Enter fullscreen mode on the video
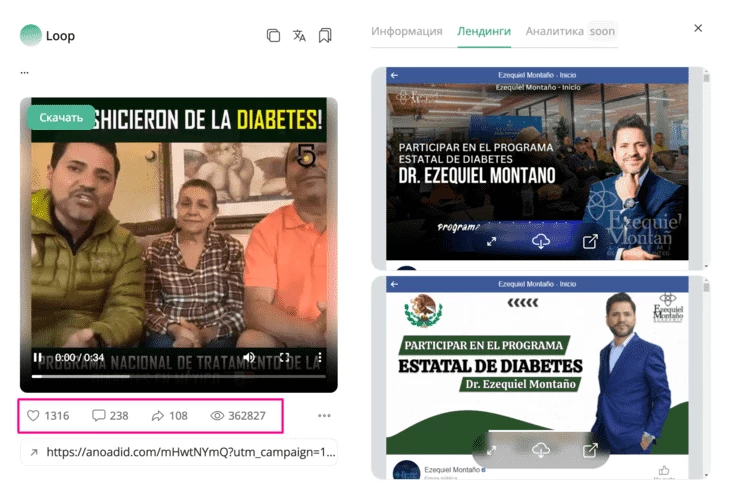Image resolution: width=730 pixels, height=502 pixels. click(284, 357)
